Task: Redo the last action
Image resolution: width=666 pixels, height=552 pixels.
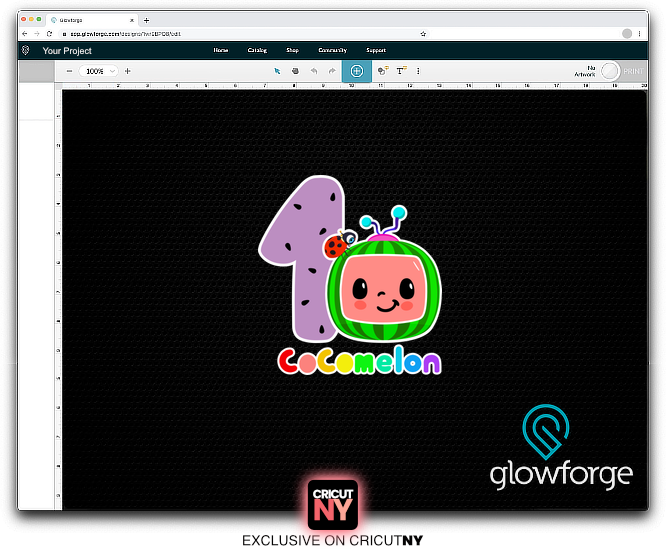Action: pyautogui.click(x=332, y=71)
